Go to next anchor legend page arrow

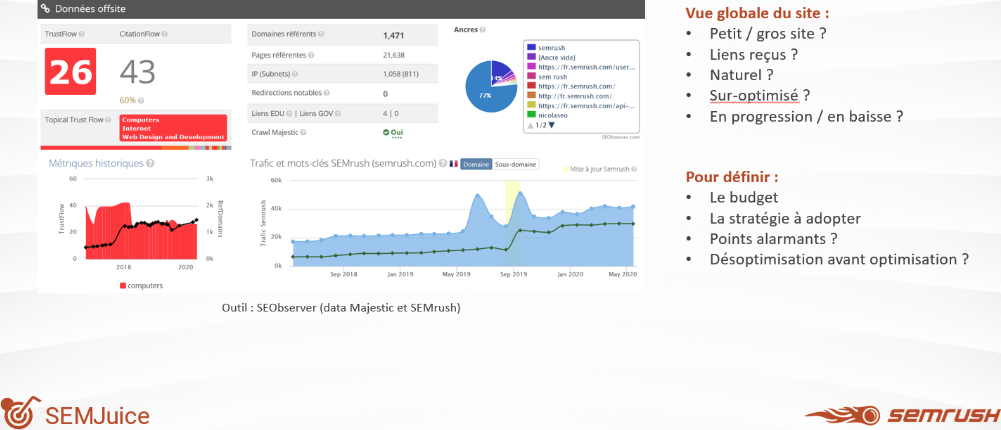(x=552, y=125)
